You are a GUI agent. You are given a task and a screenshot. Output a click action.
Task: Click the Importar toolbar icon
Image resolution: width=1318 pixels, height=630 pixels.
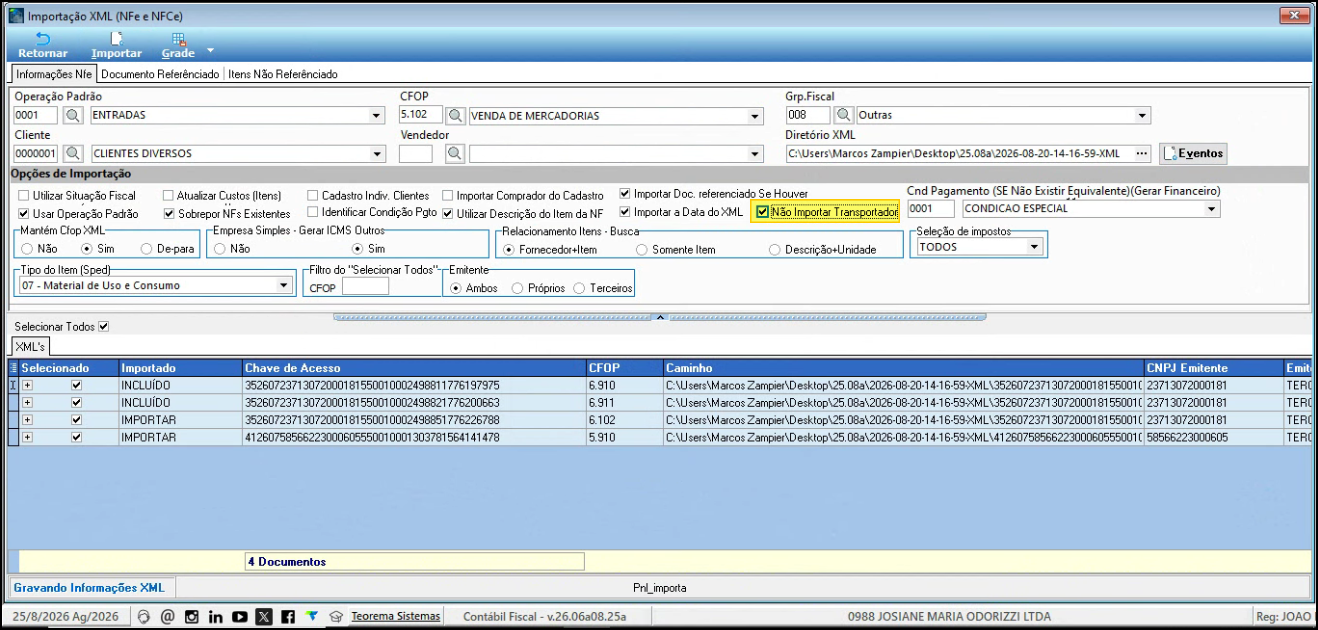click(x=116, y=45)
